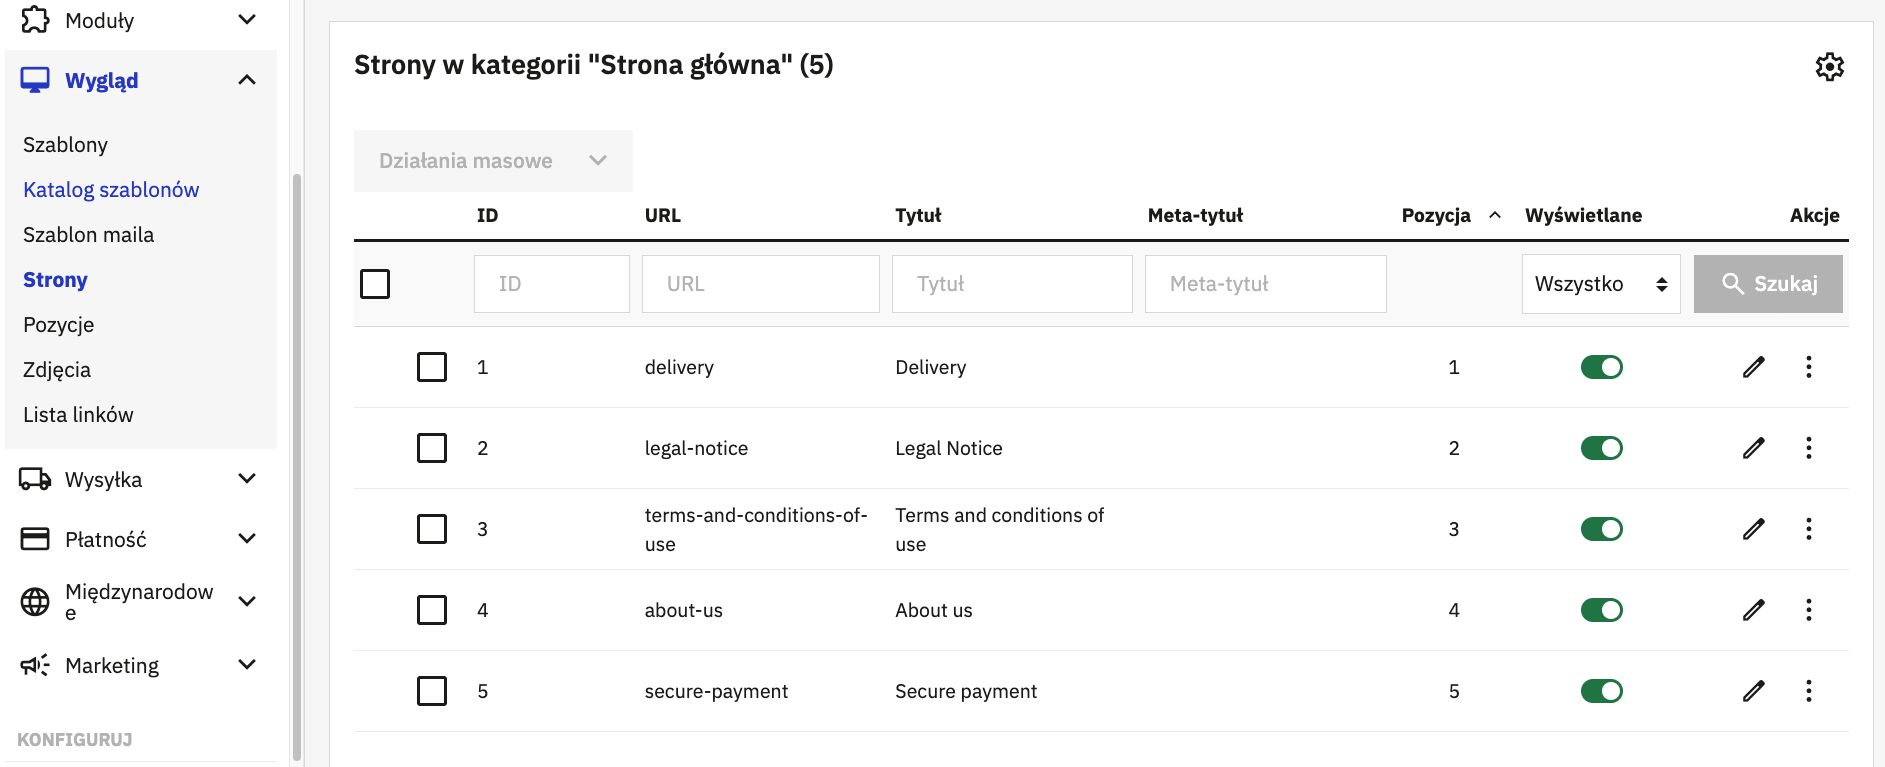The width and height of the screenshot is (1885, 767).
Task: Open Katalog szablonów in sidebar
Action: click(x=111, y=190)
